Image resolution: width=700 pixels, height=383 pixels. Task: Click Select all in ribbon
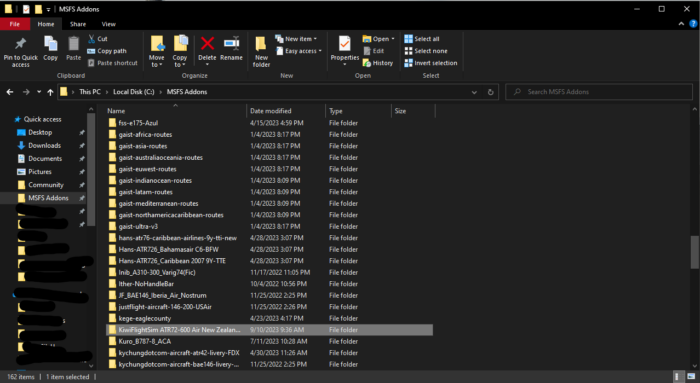[x=422, y=39]
